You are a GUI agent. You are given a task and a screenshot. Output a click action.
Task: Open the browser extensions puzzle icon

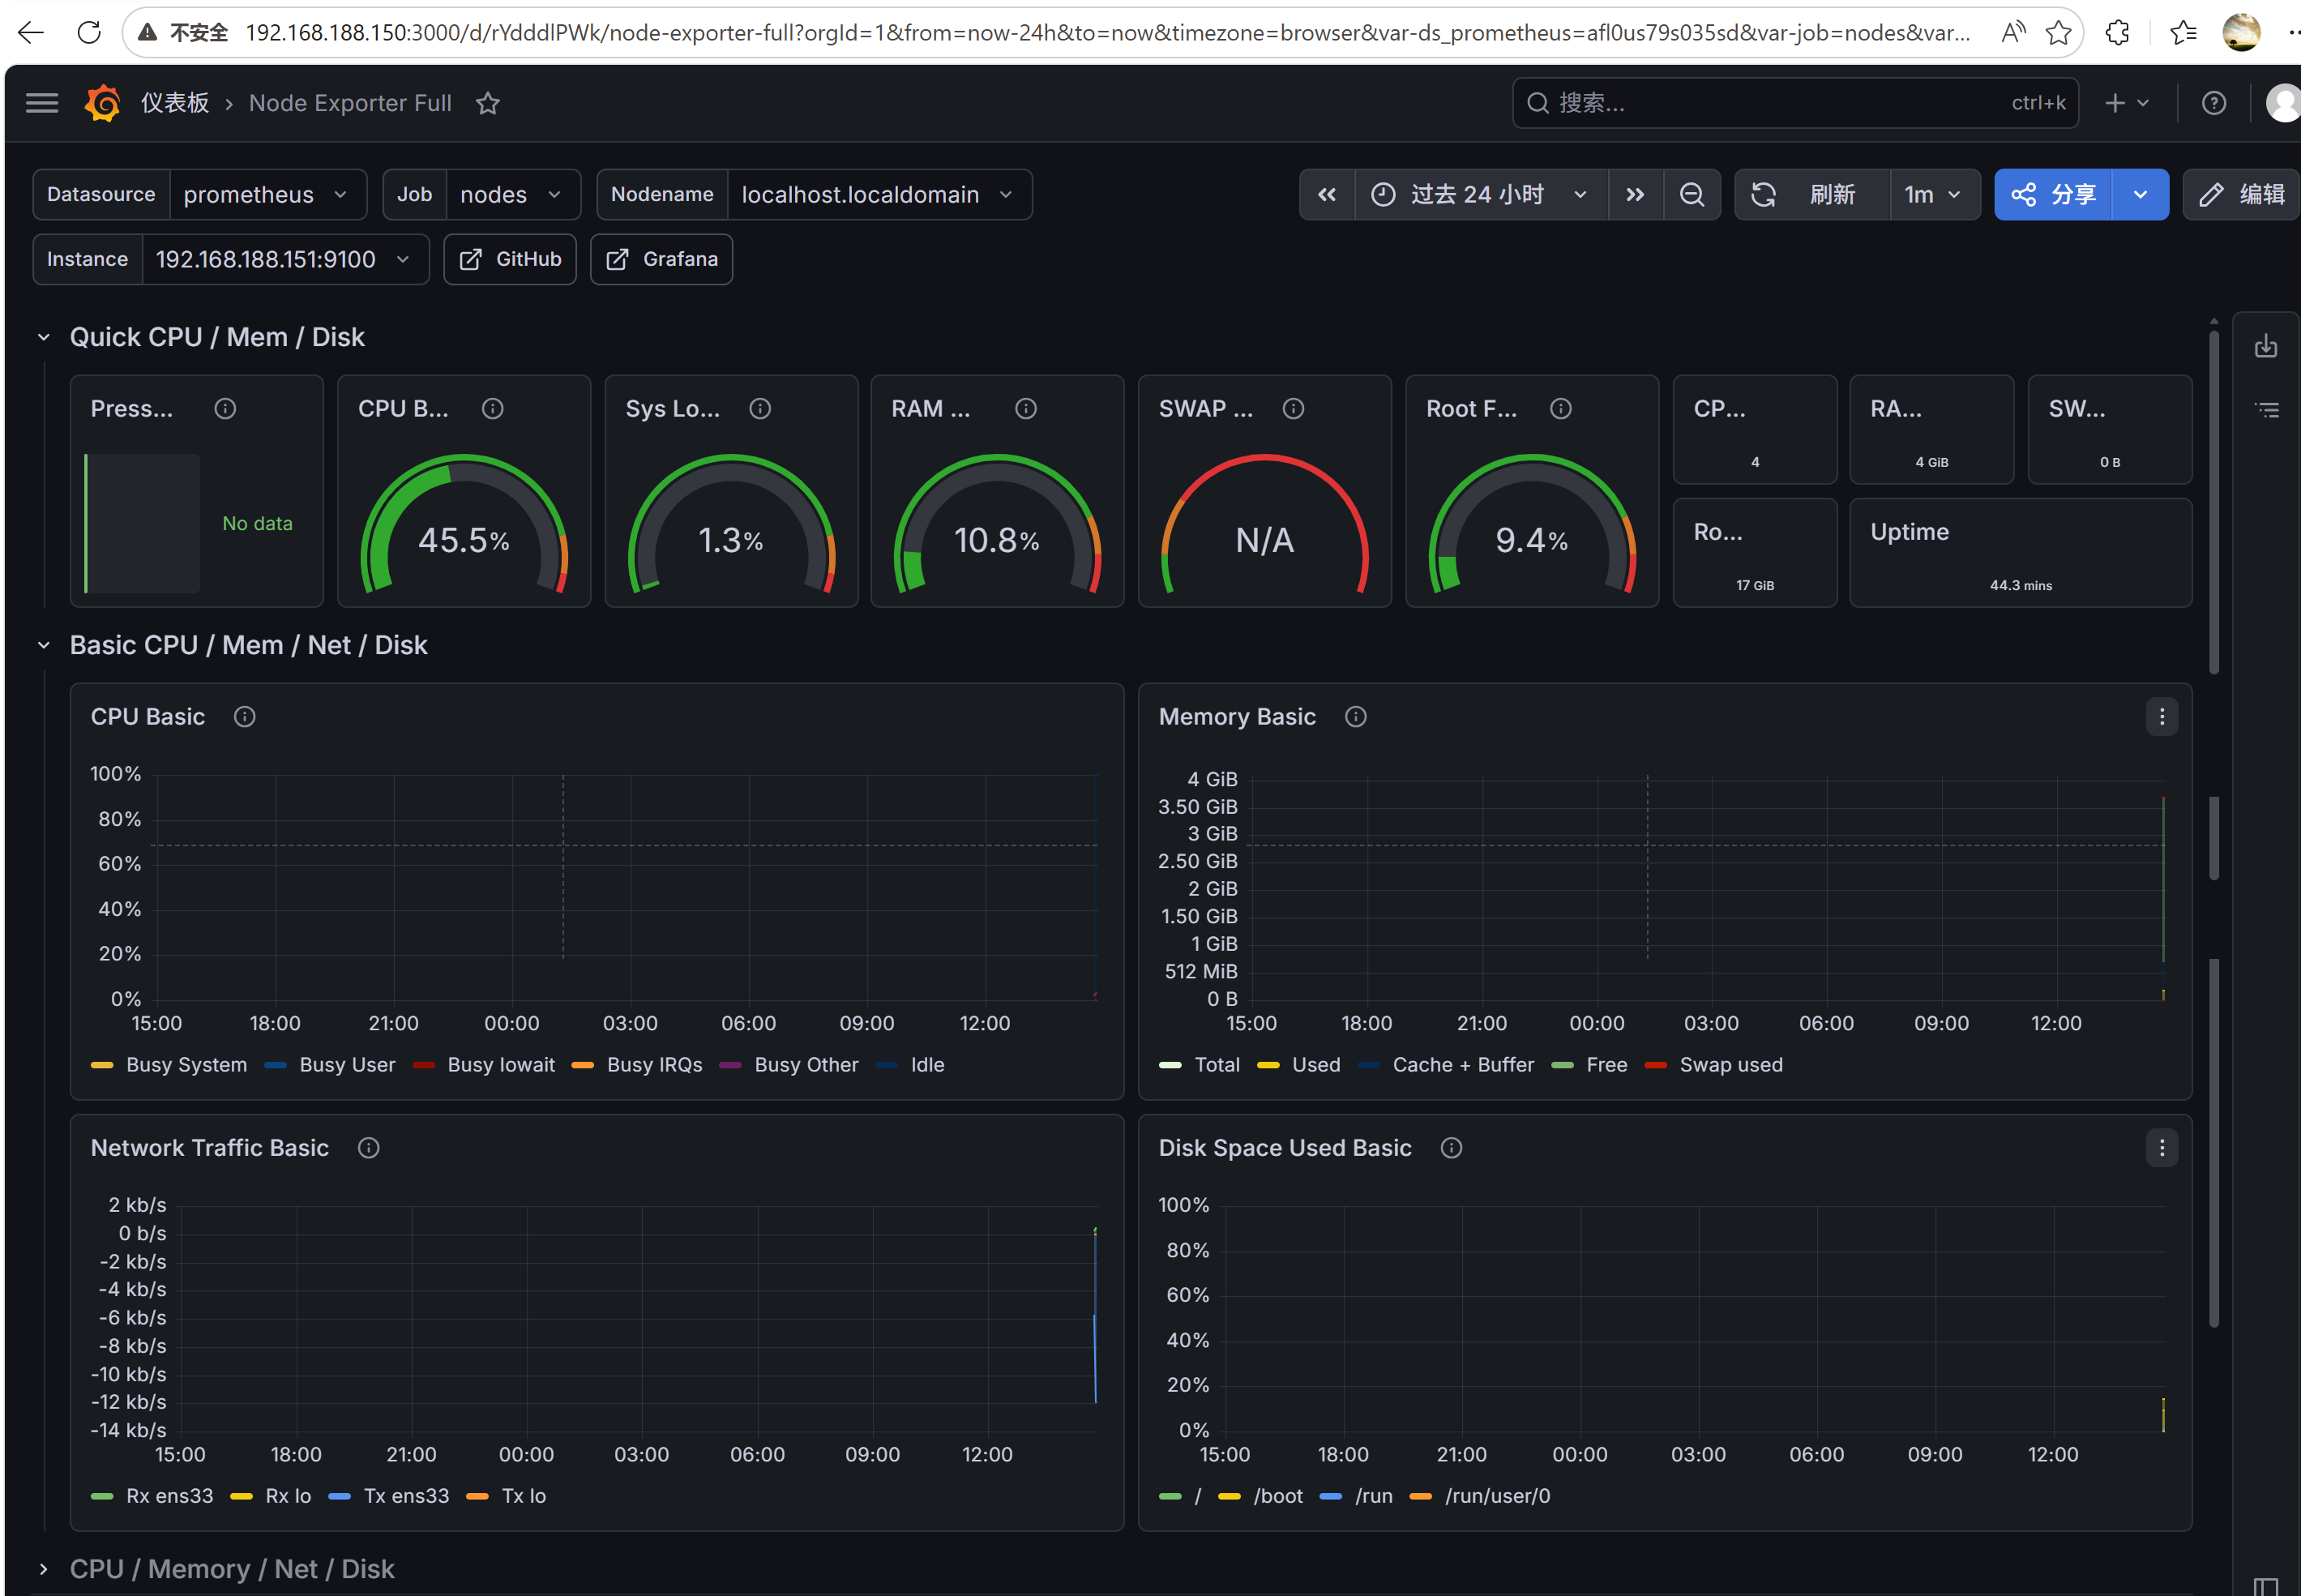(x=2118, y=32)
